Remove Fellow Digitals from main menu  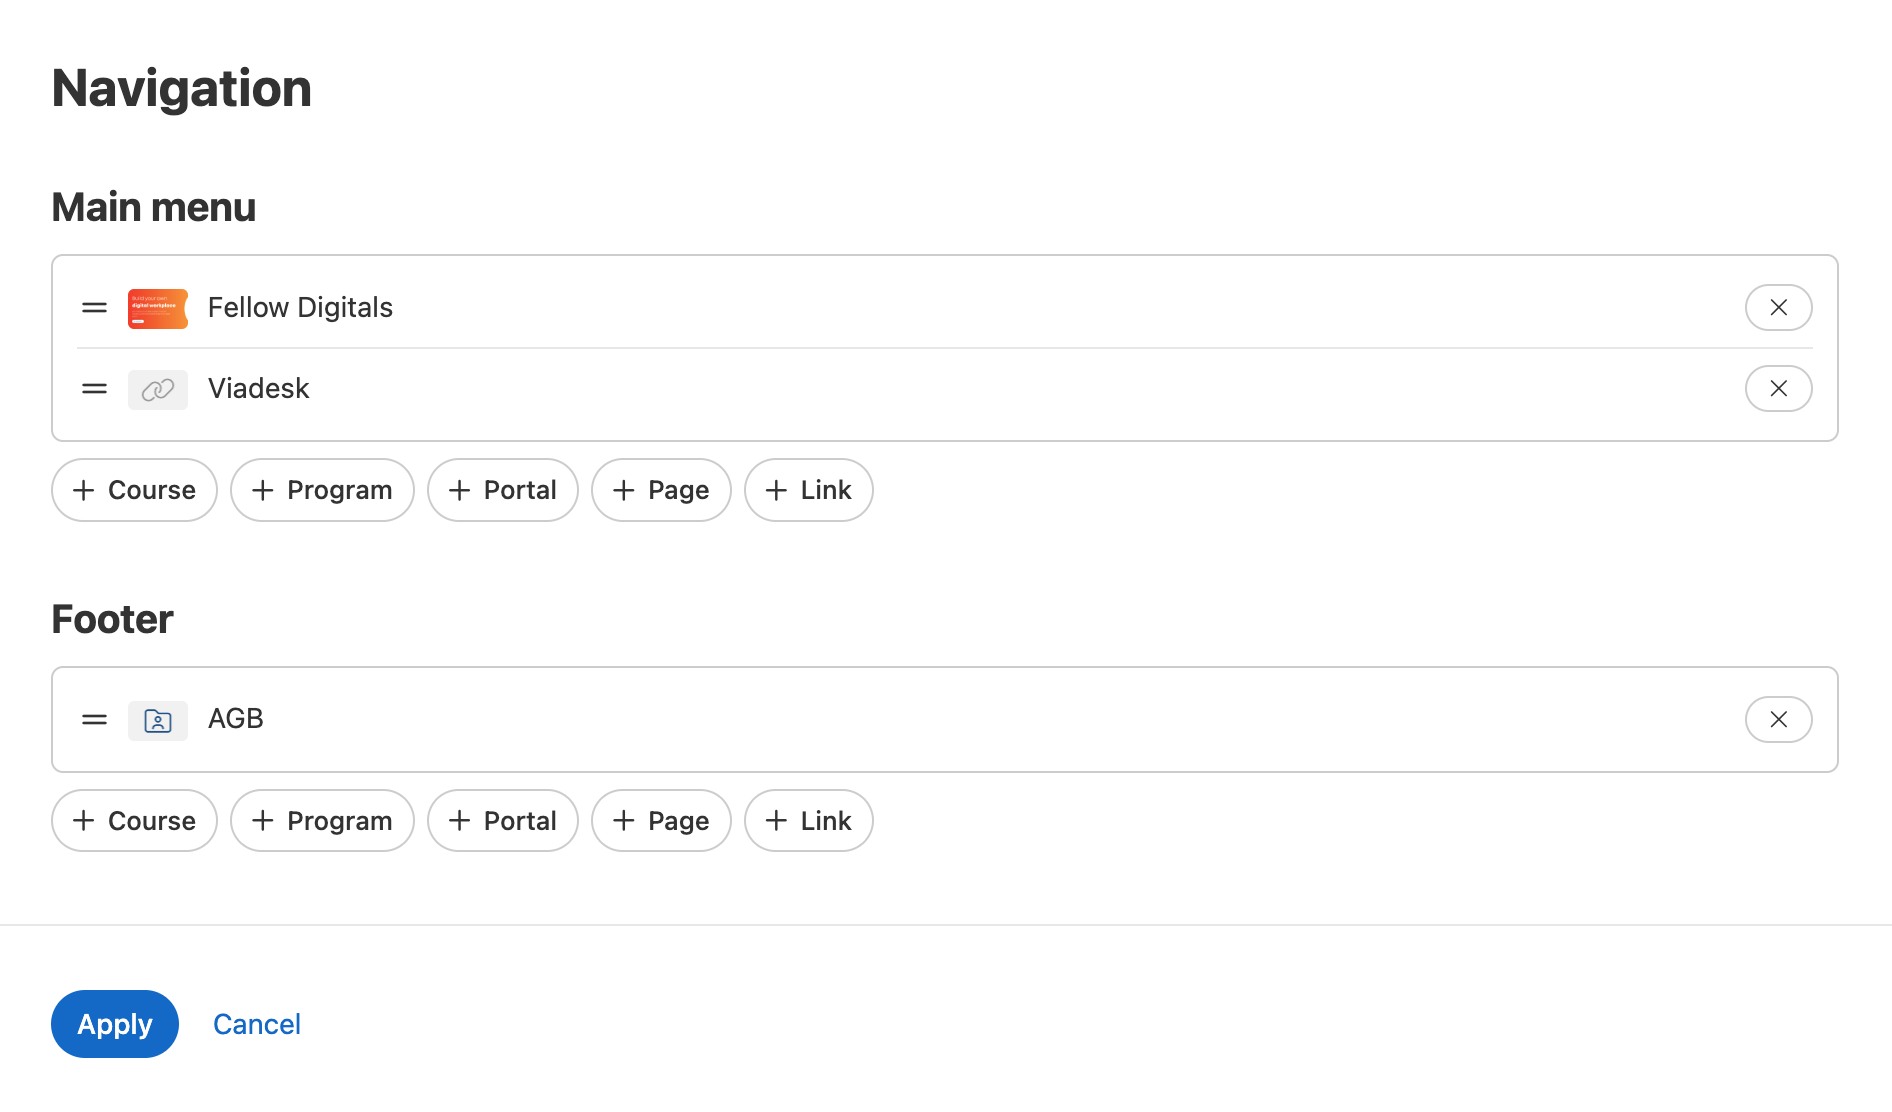click(1778, 308)
